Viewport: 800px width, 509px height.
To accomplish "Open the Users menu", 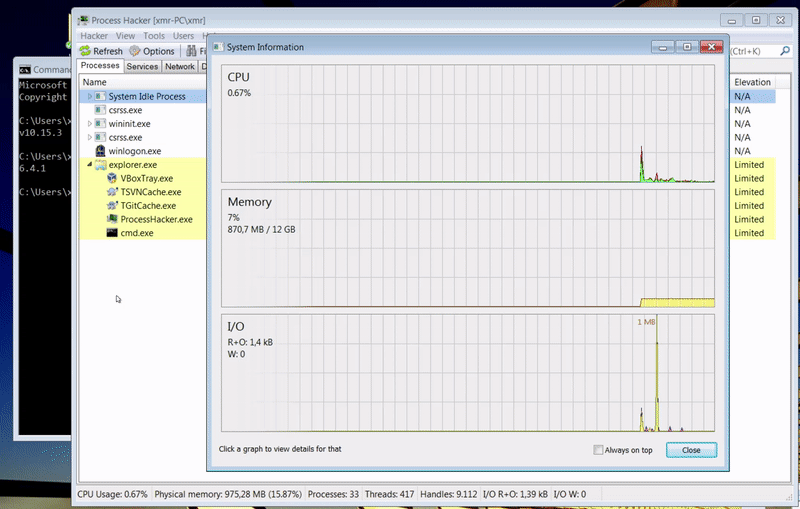I will click(x=183, y=36).
